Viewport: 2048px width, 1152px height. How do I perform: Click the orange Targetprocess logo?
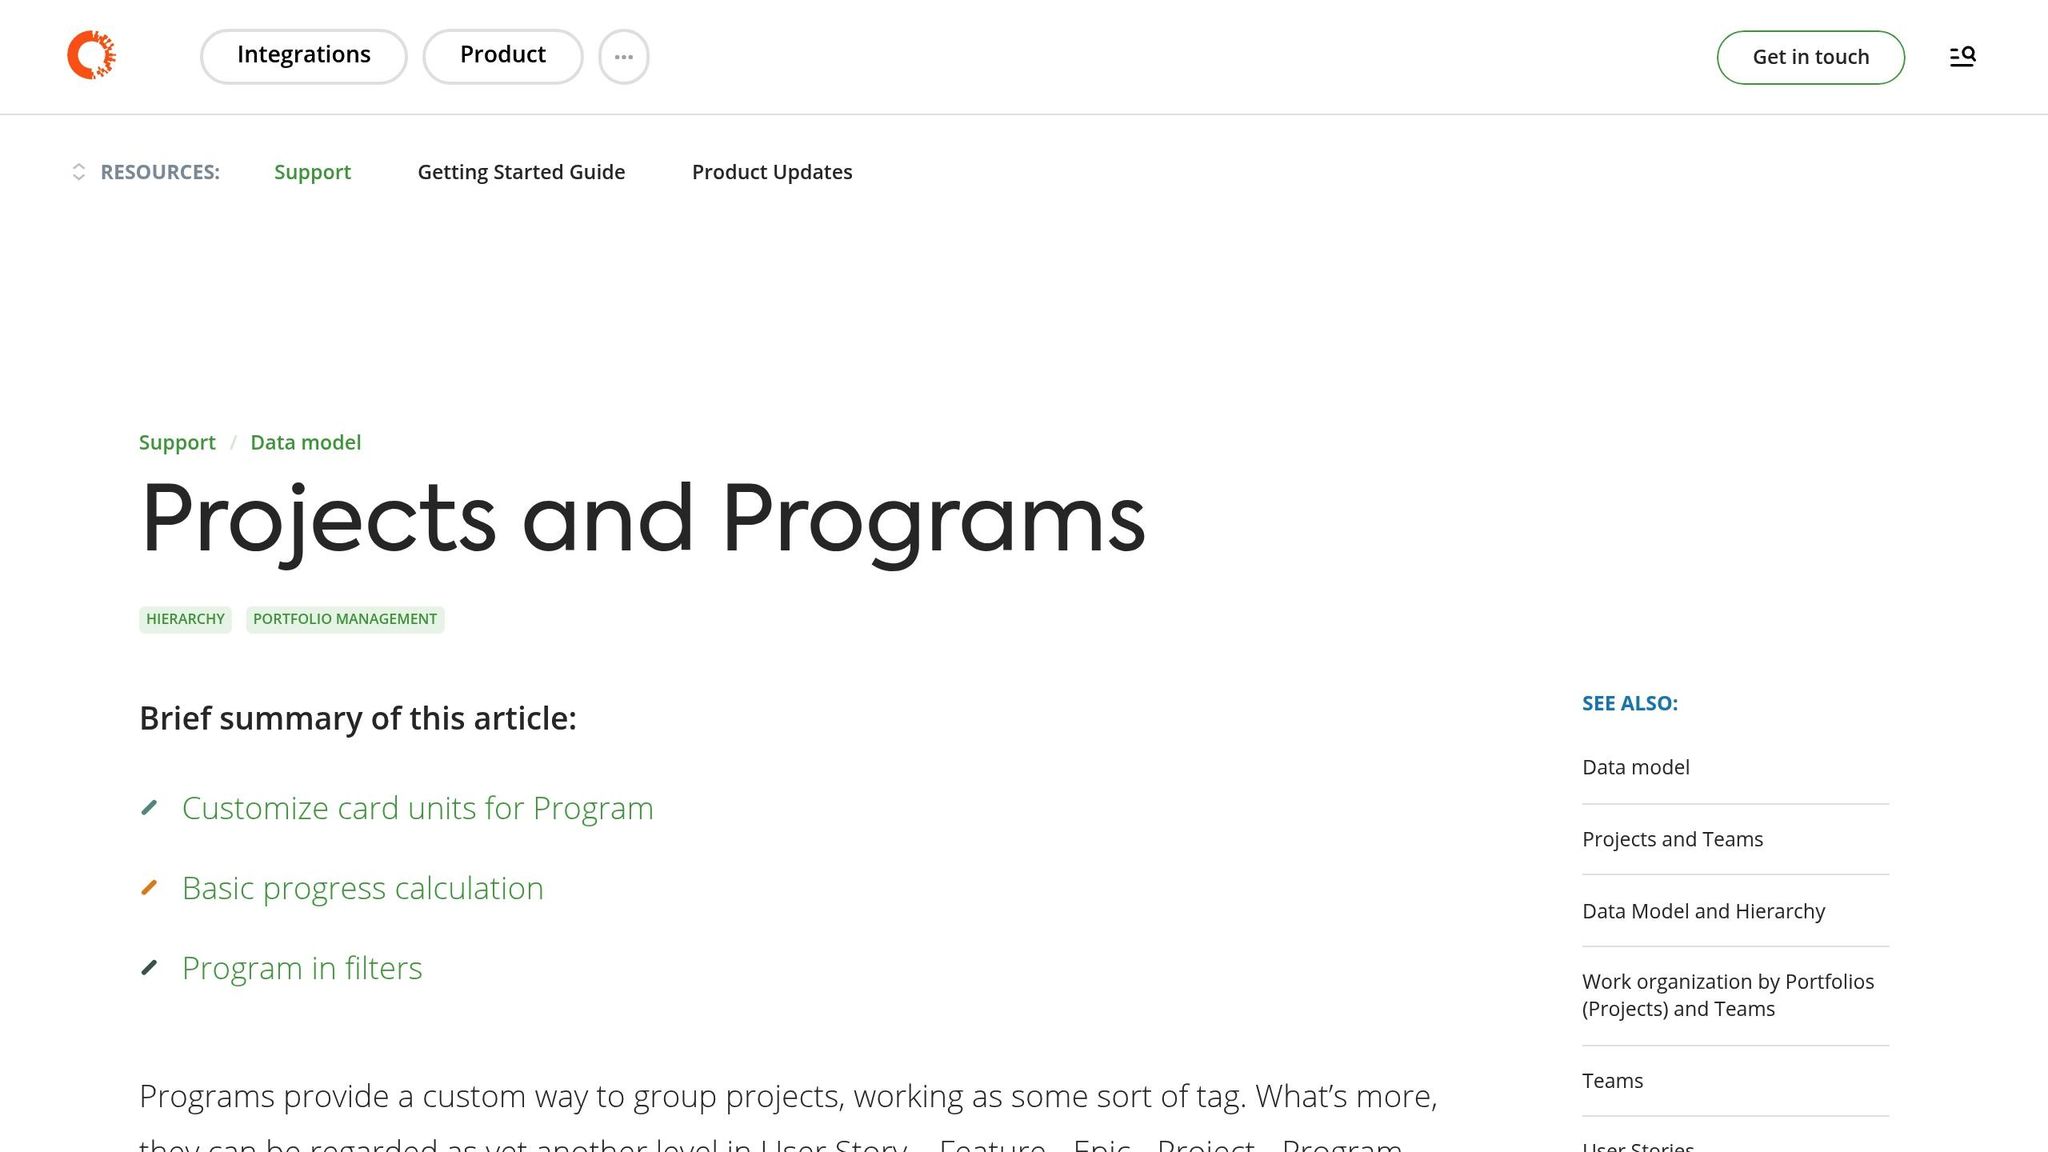coord(91,55)
